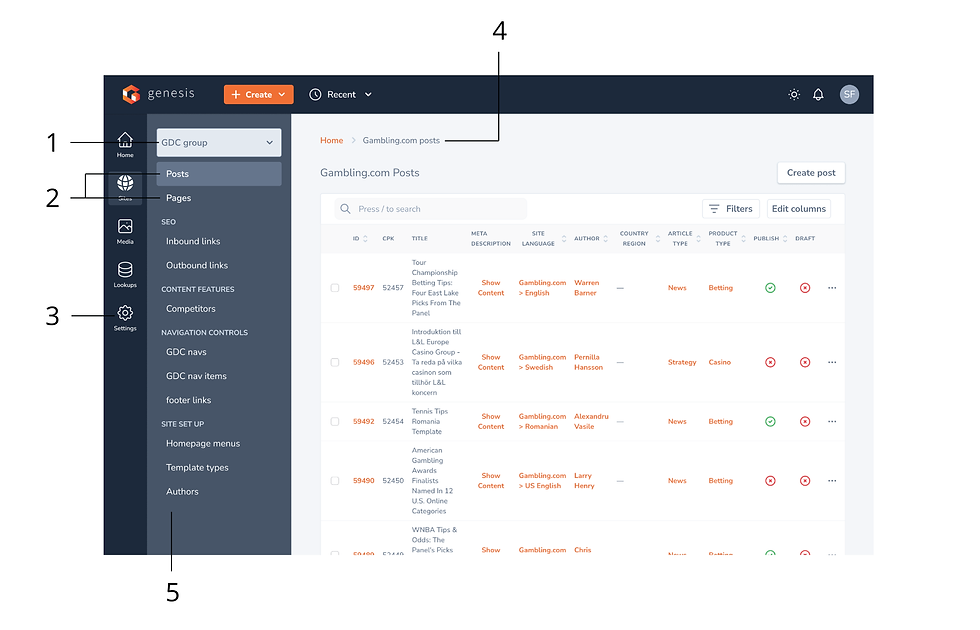
Task: Click the Genesis logo icon
Action: 131,94
